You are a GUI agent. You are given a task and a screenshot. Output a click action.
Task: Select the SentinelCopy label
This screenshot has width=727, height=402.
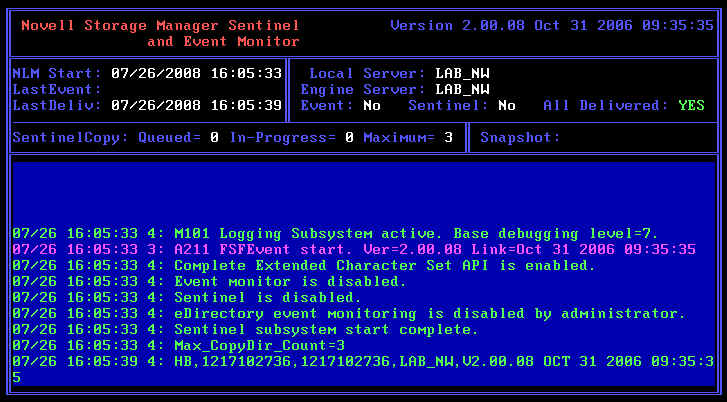tap(70, 137)
